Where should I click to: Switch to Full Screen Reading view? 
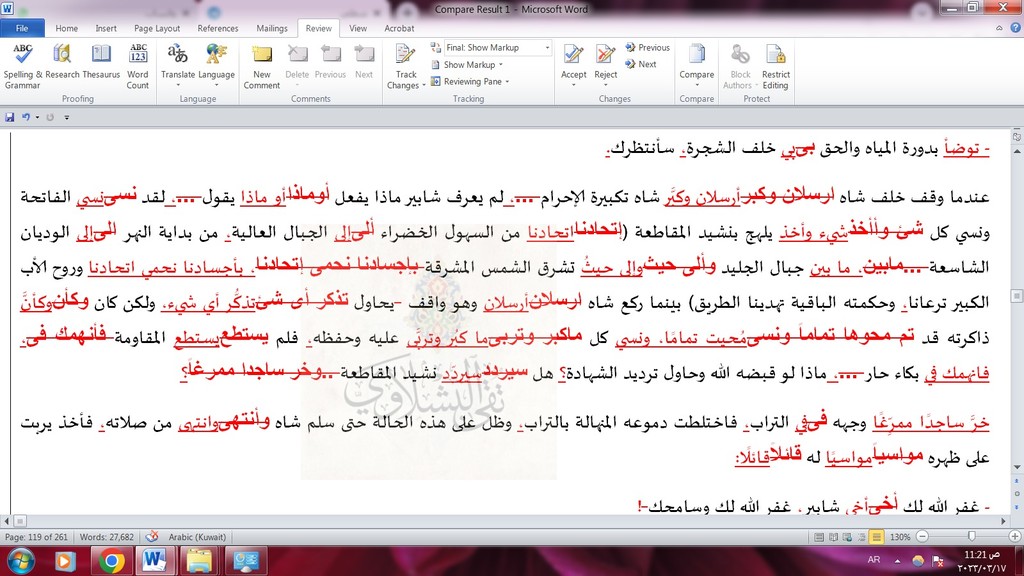pos(833,537)
